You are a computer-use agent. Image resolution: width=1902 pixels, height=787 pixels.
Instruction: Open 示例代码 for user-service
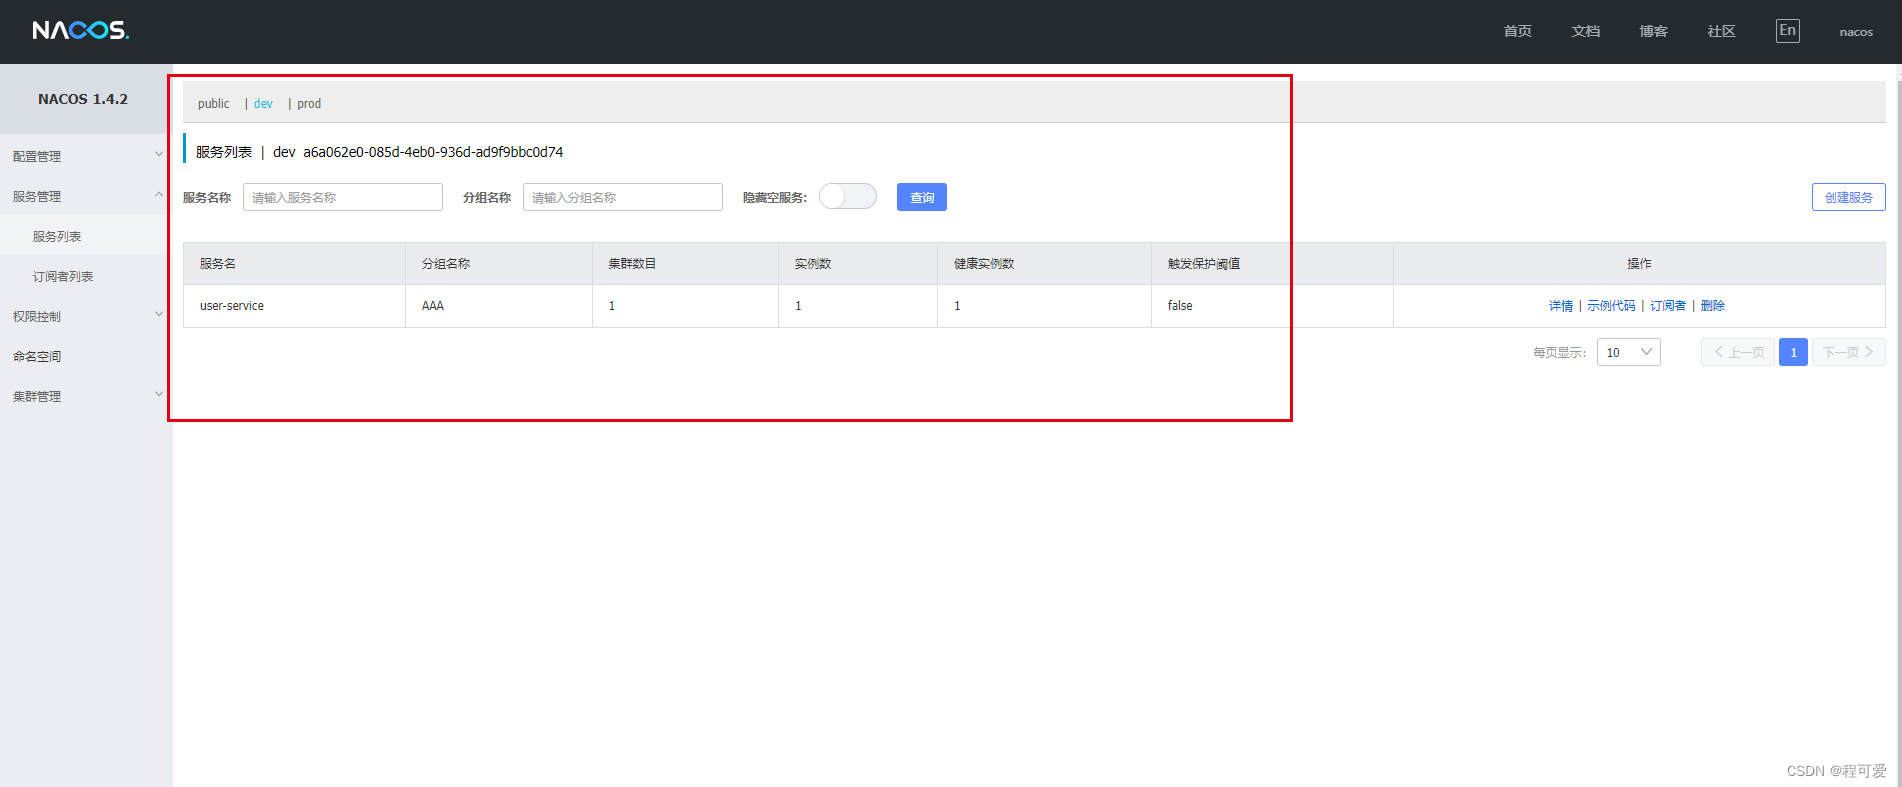click(1611, 306)
